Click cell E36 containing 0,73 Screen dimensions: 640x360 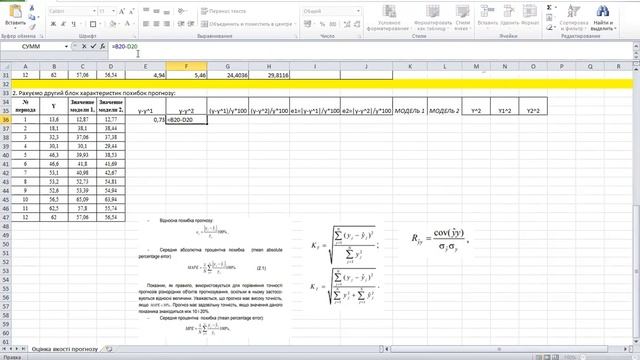click(x=145, y=120)
